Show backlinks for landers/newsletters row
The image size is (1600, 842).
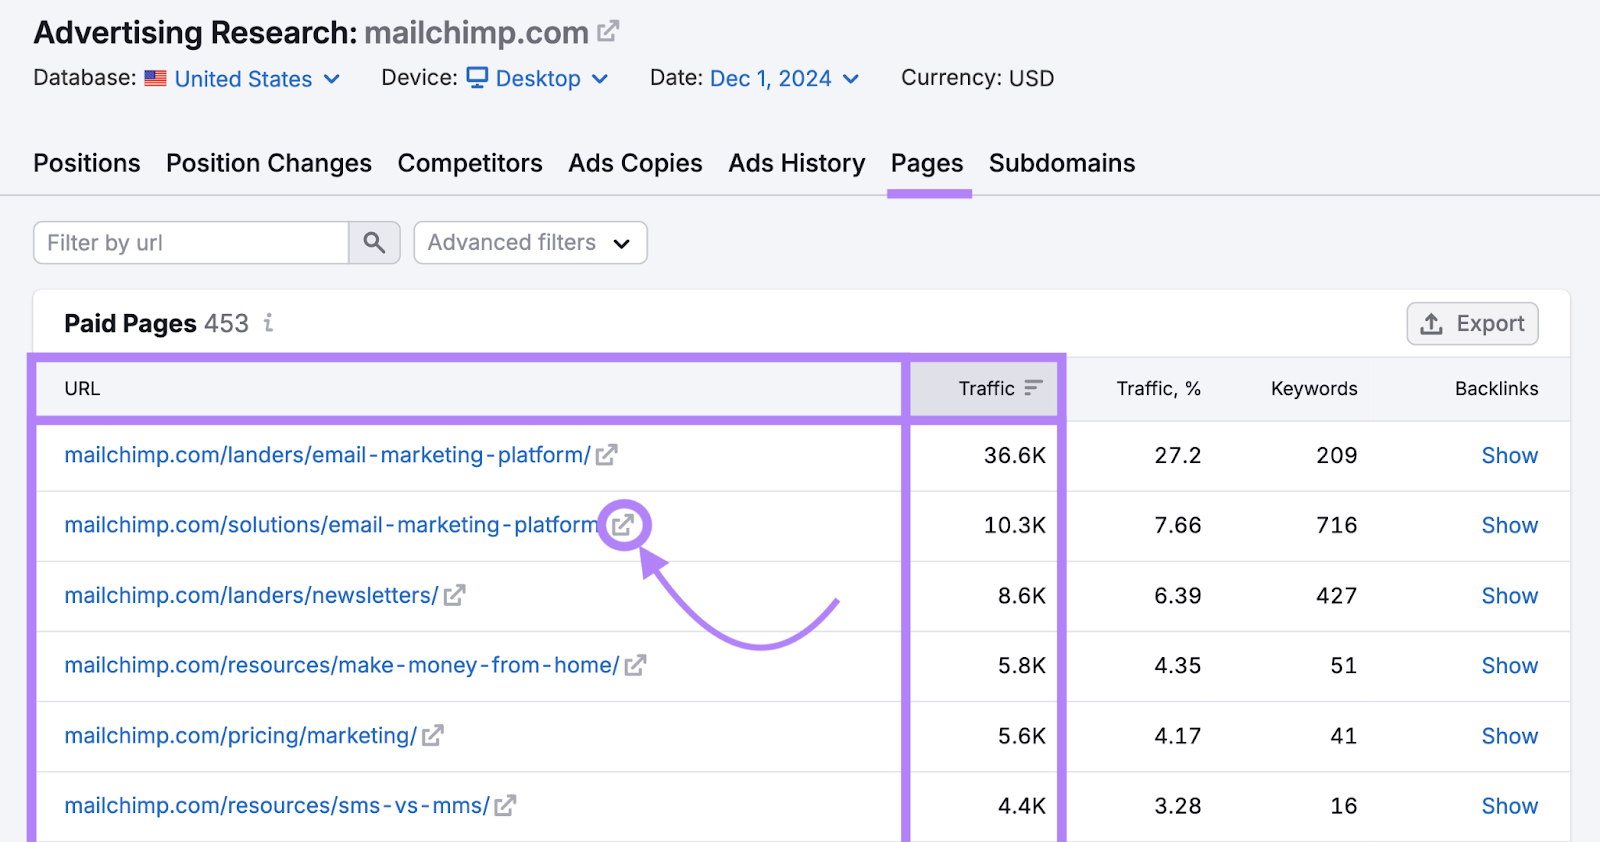(x=1510, y=595)
